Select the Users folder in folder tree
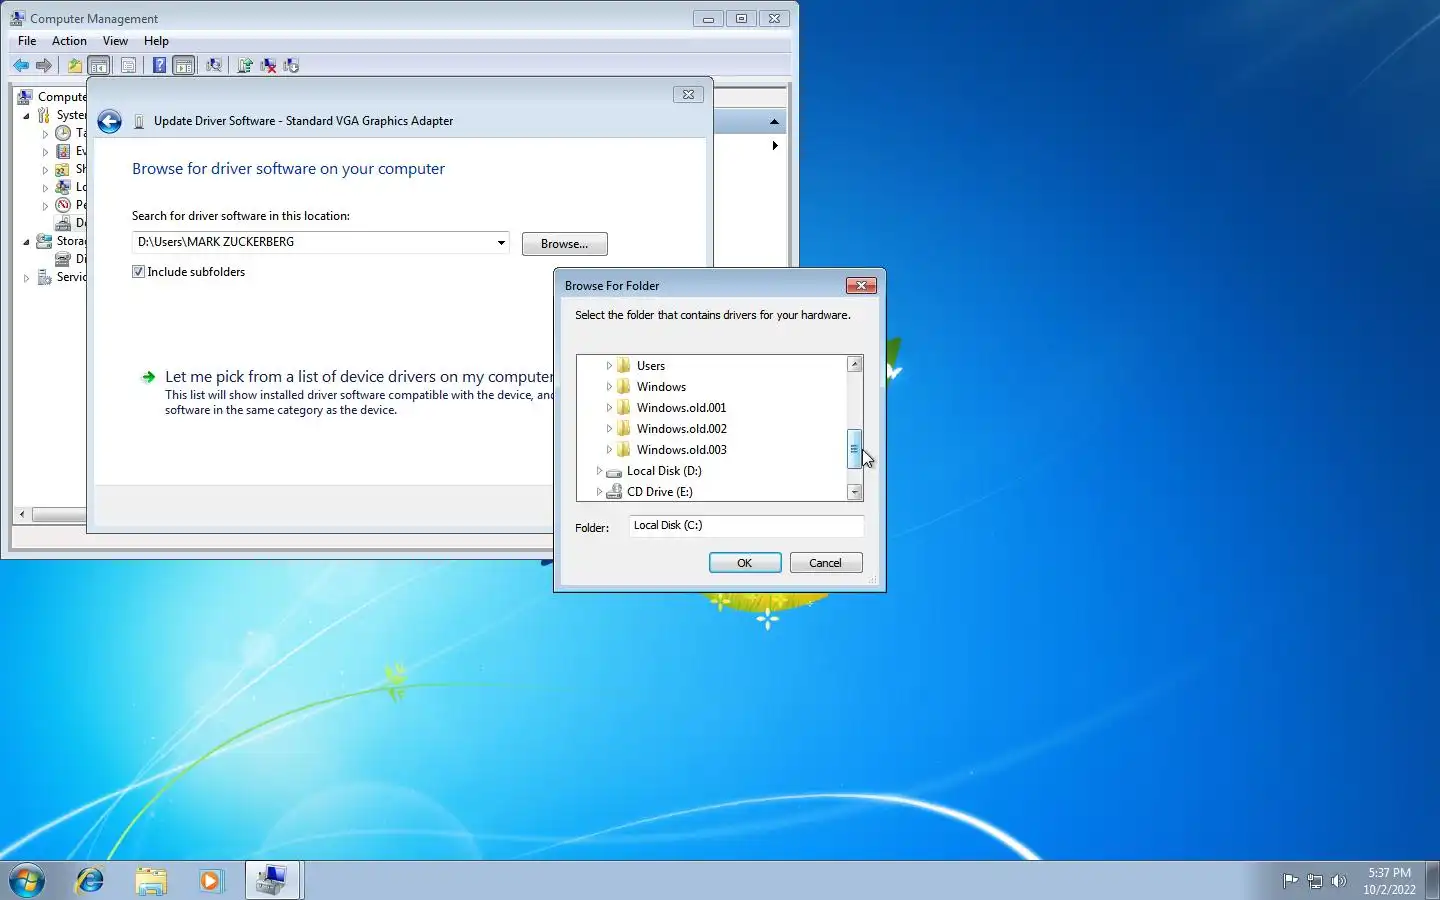This screenshot has width=1440, height=900. tap(651, 366)
